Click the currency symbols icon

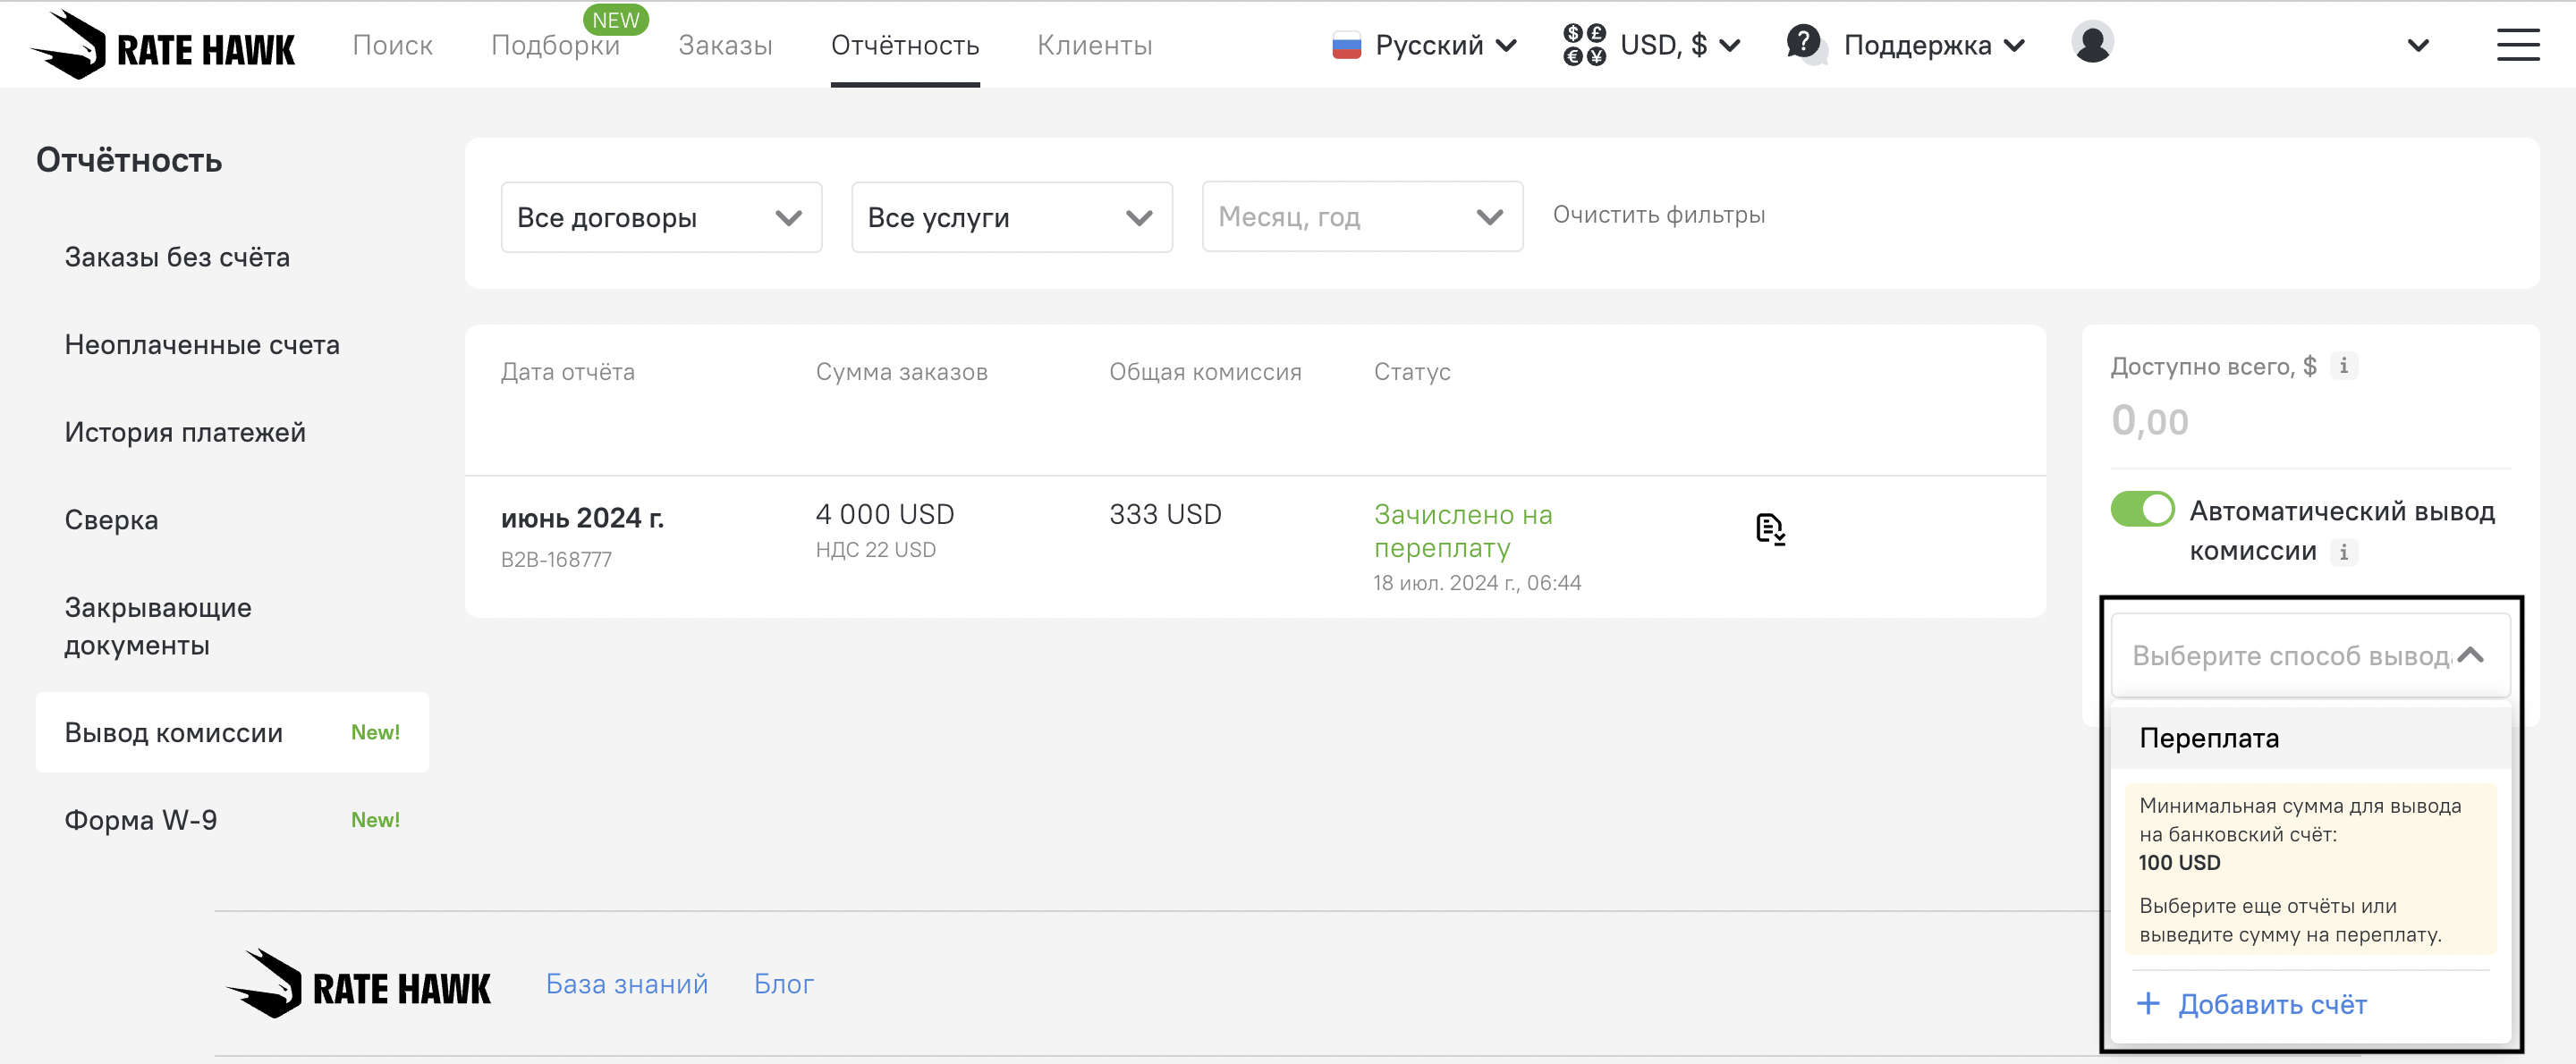coord(1584,45)
